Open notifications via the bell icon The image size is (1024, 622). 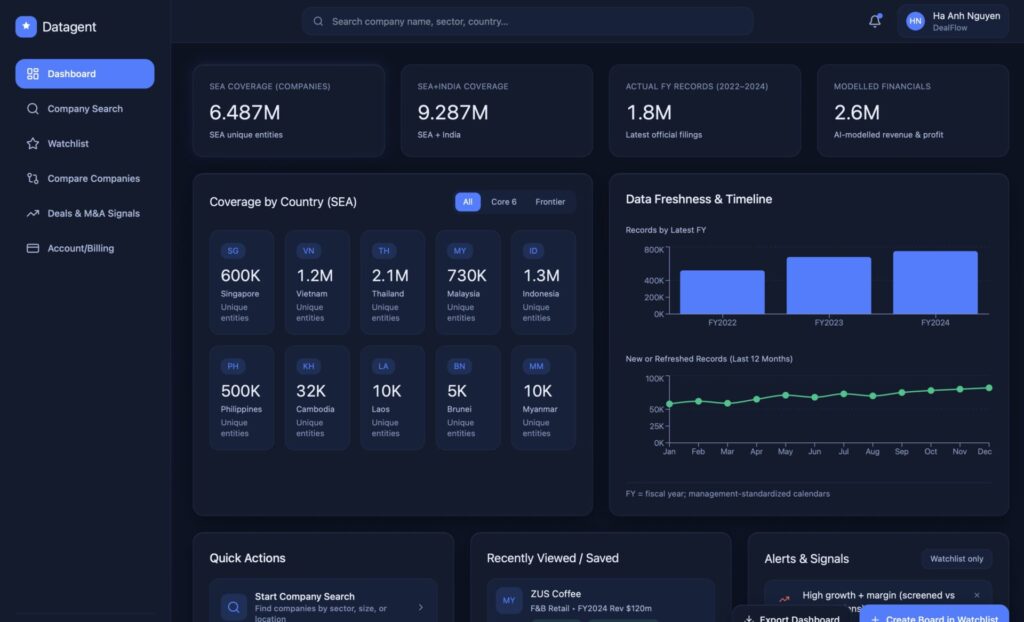(x=875, y=21)
